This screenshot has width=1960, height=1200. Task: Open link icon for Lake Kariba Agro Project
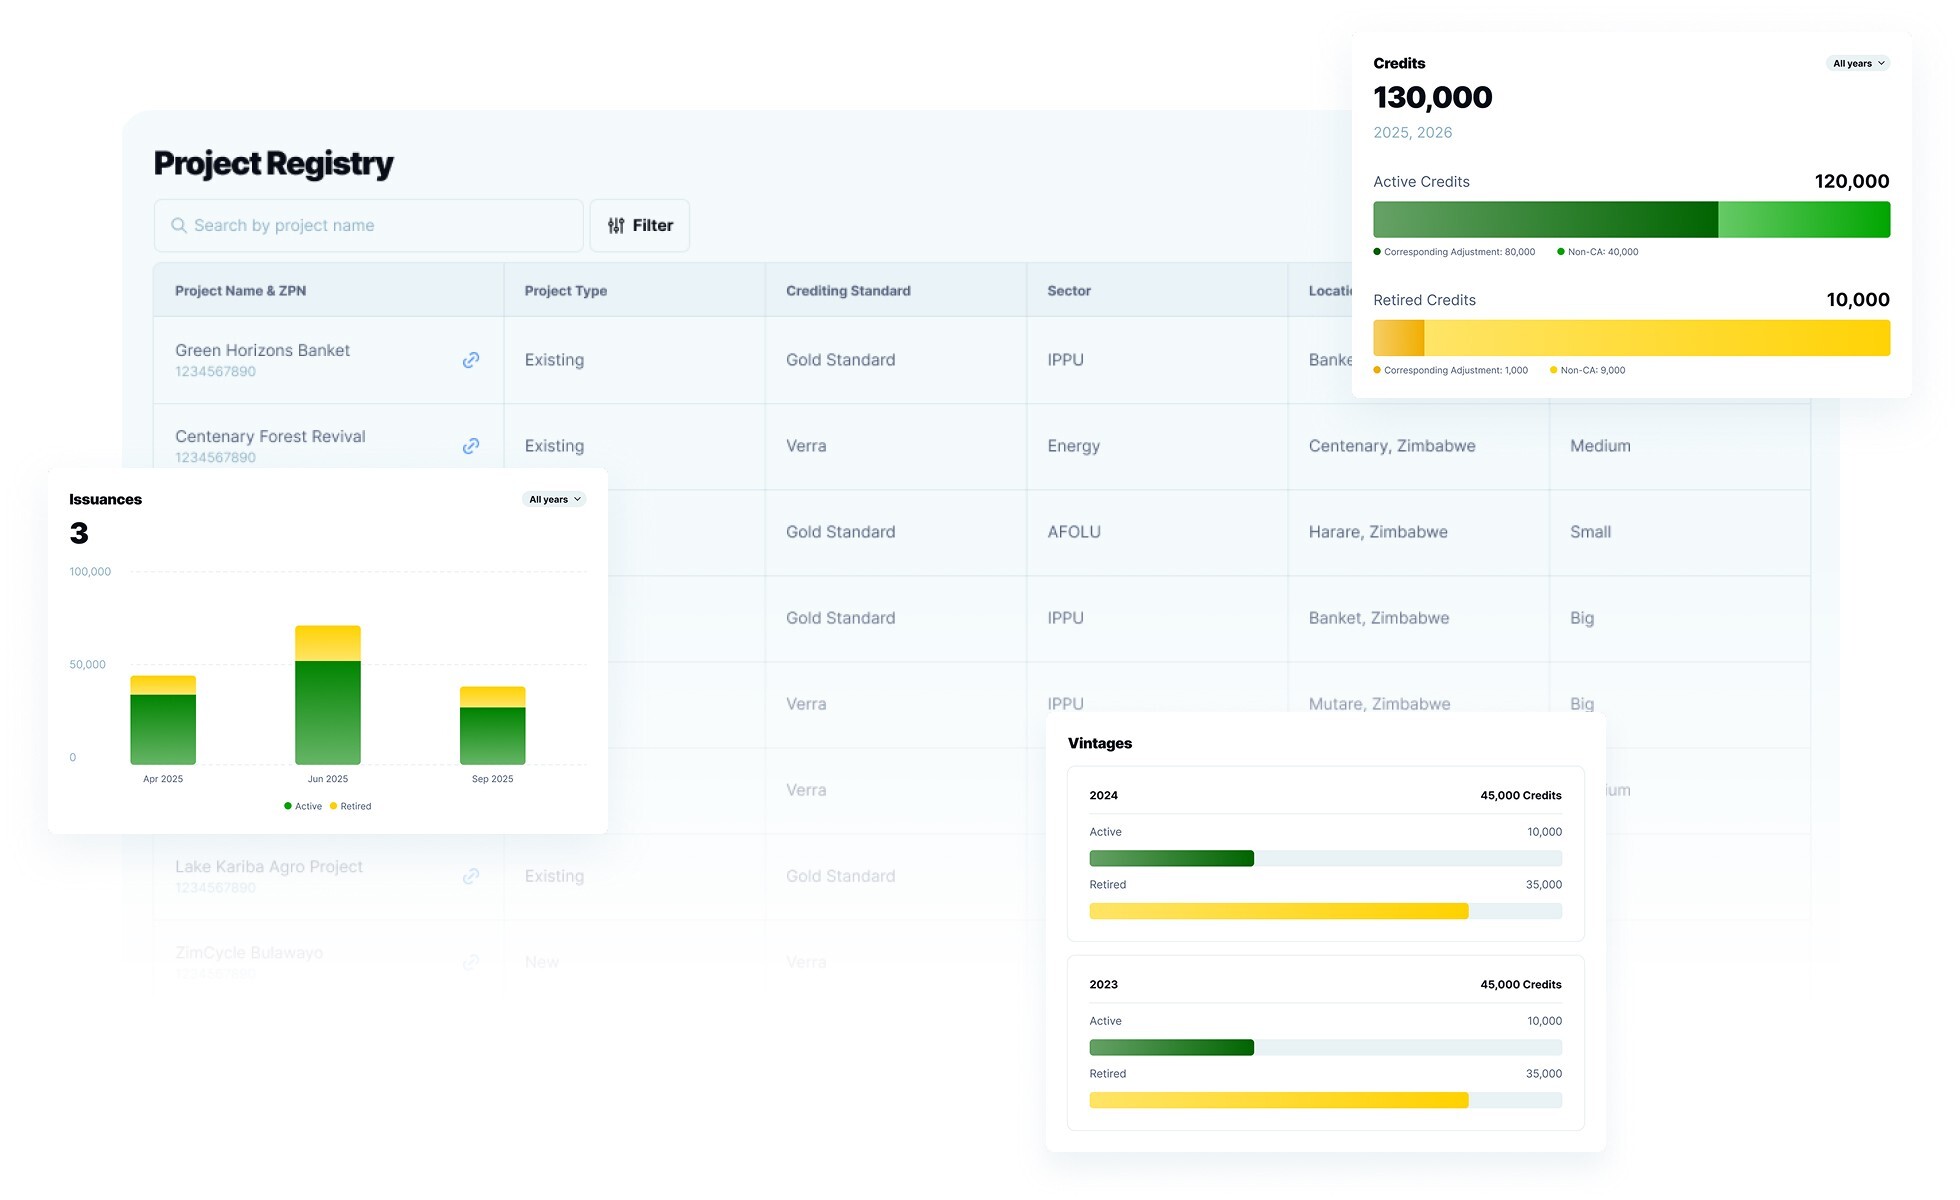point(471,876)
